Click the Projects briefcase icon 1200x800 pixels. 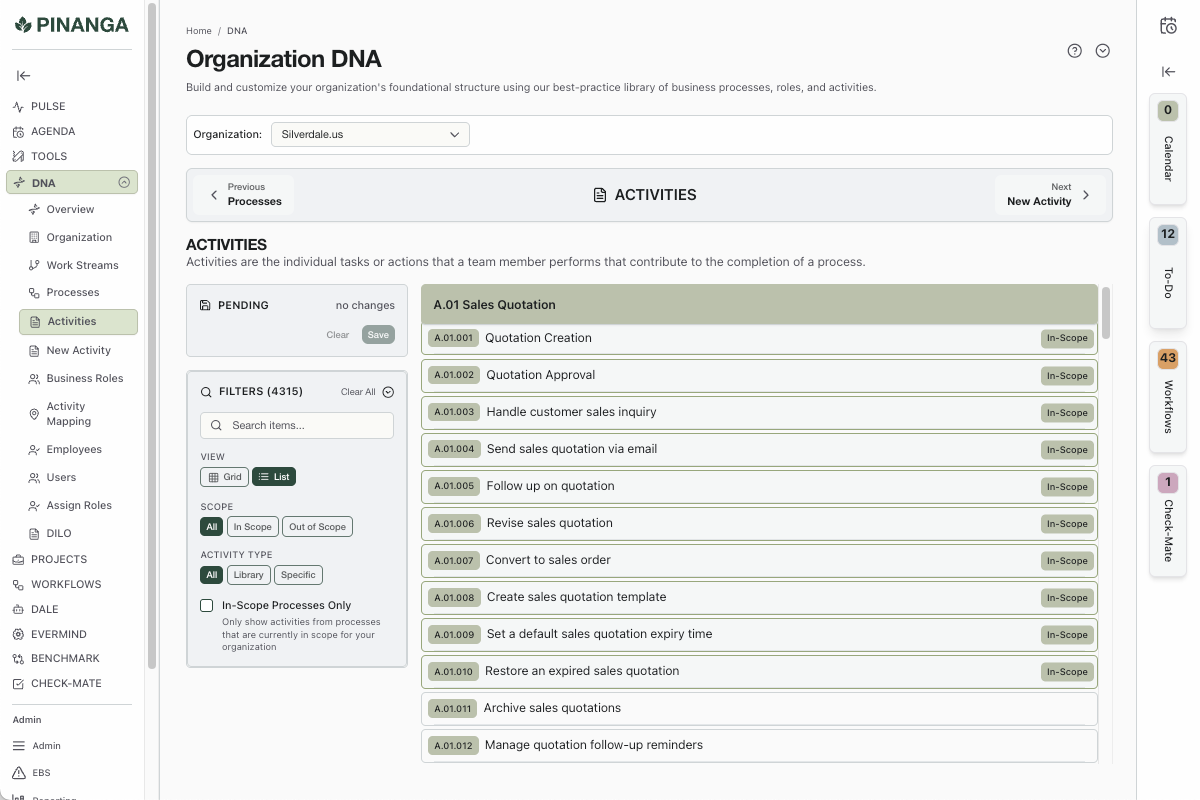pyautogui.click(x=18, y=560)
